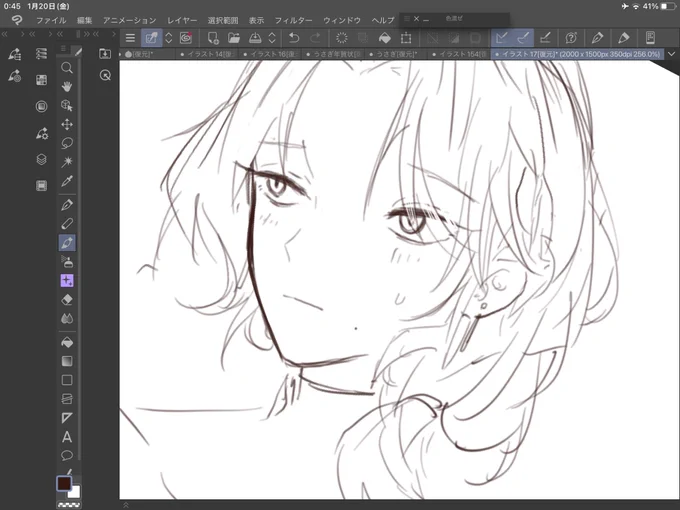This screenshot has height=510, width=680.
Task: Toggle Snap to Grid
Action: tap(545, 38)
